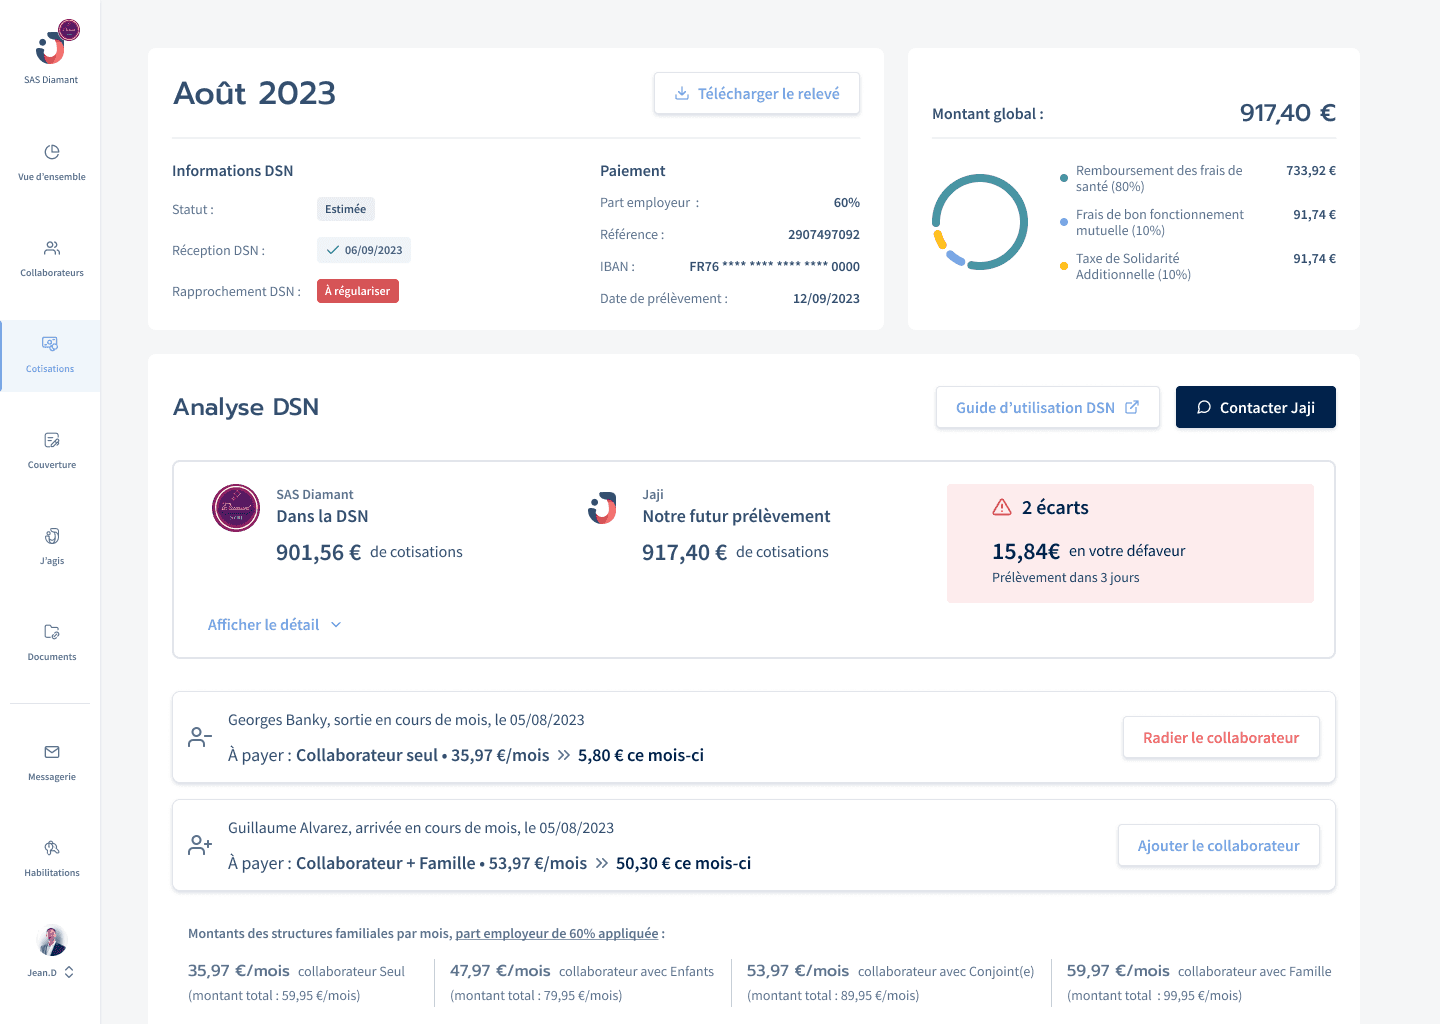Click the SAS Diamant round logo in Analyse DSN

pyautogui.click(x=236, y=508)
